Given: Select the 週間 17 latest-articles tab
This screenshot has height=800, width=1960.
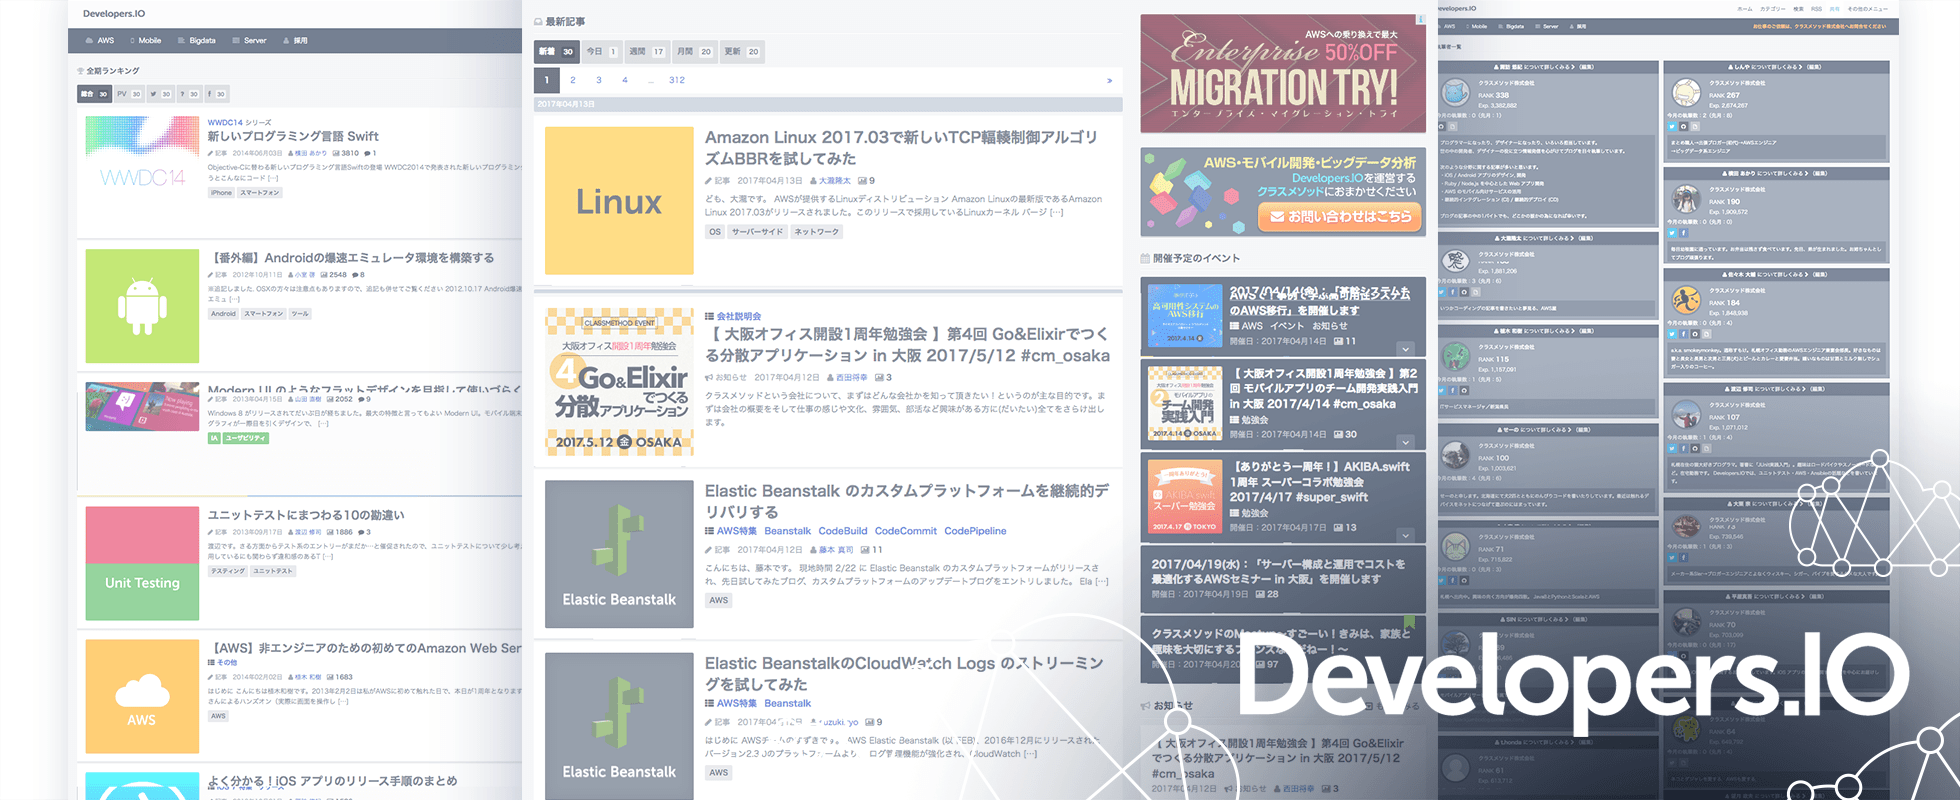Looking at the screenshot, I should click(x=647, y=52).
